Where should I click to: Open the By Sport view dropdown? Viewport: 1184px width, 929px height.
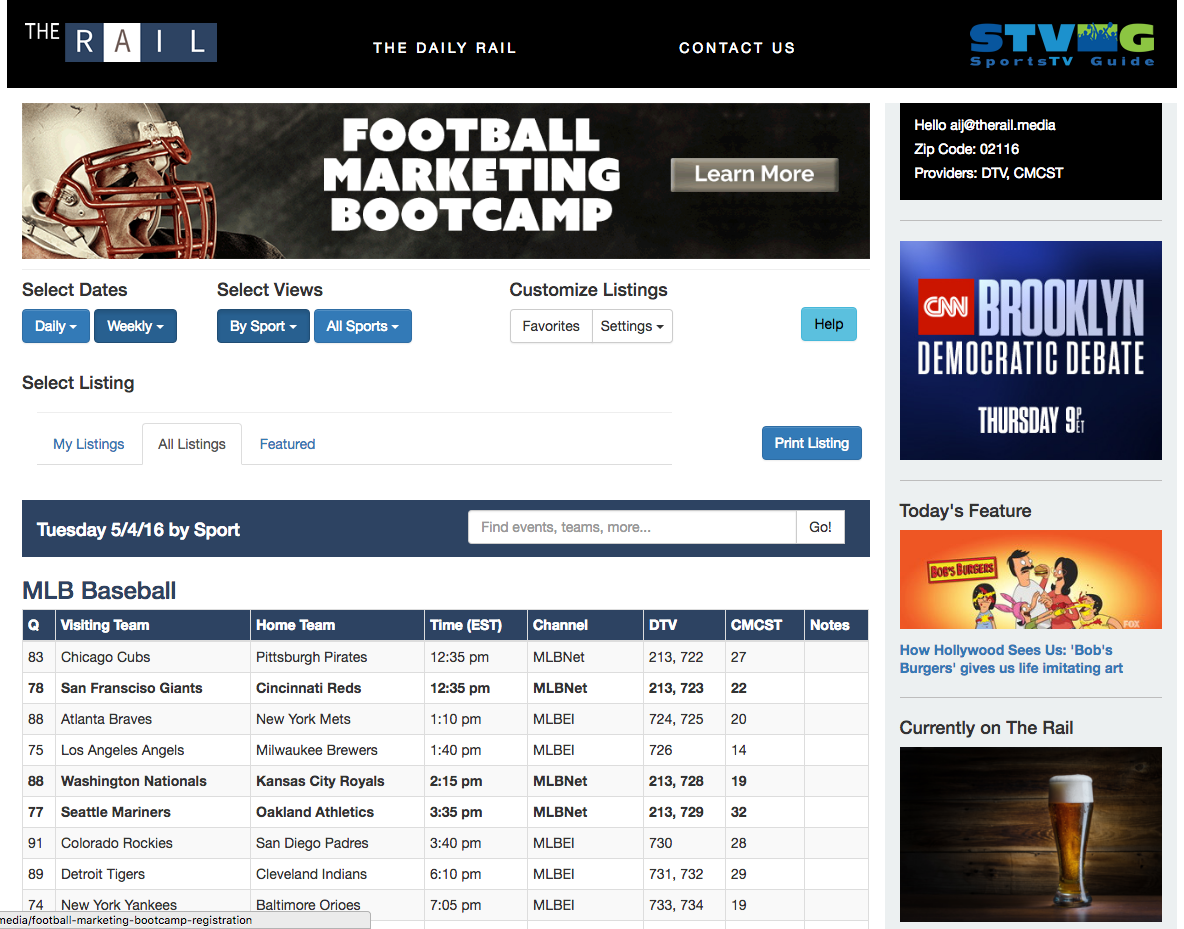point(263,326)
